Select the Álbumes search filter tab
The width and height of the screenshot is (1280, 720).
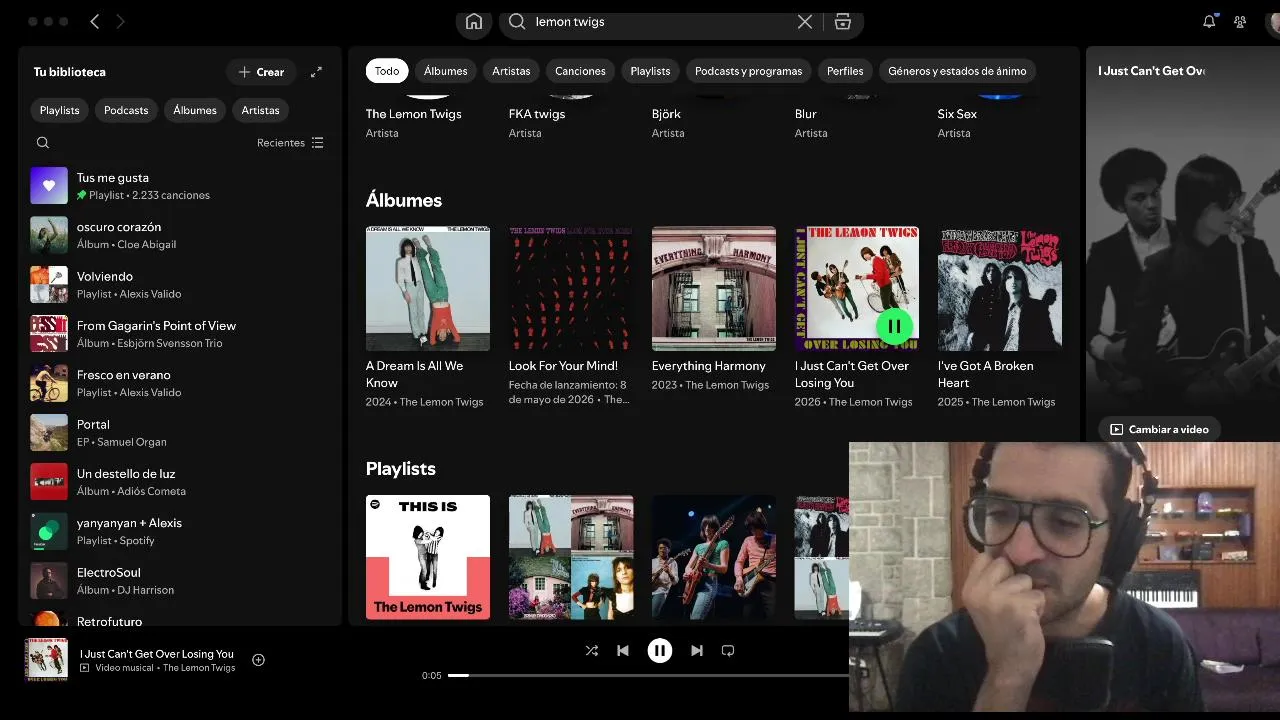446,71
